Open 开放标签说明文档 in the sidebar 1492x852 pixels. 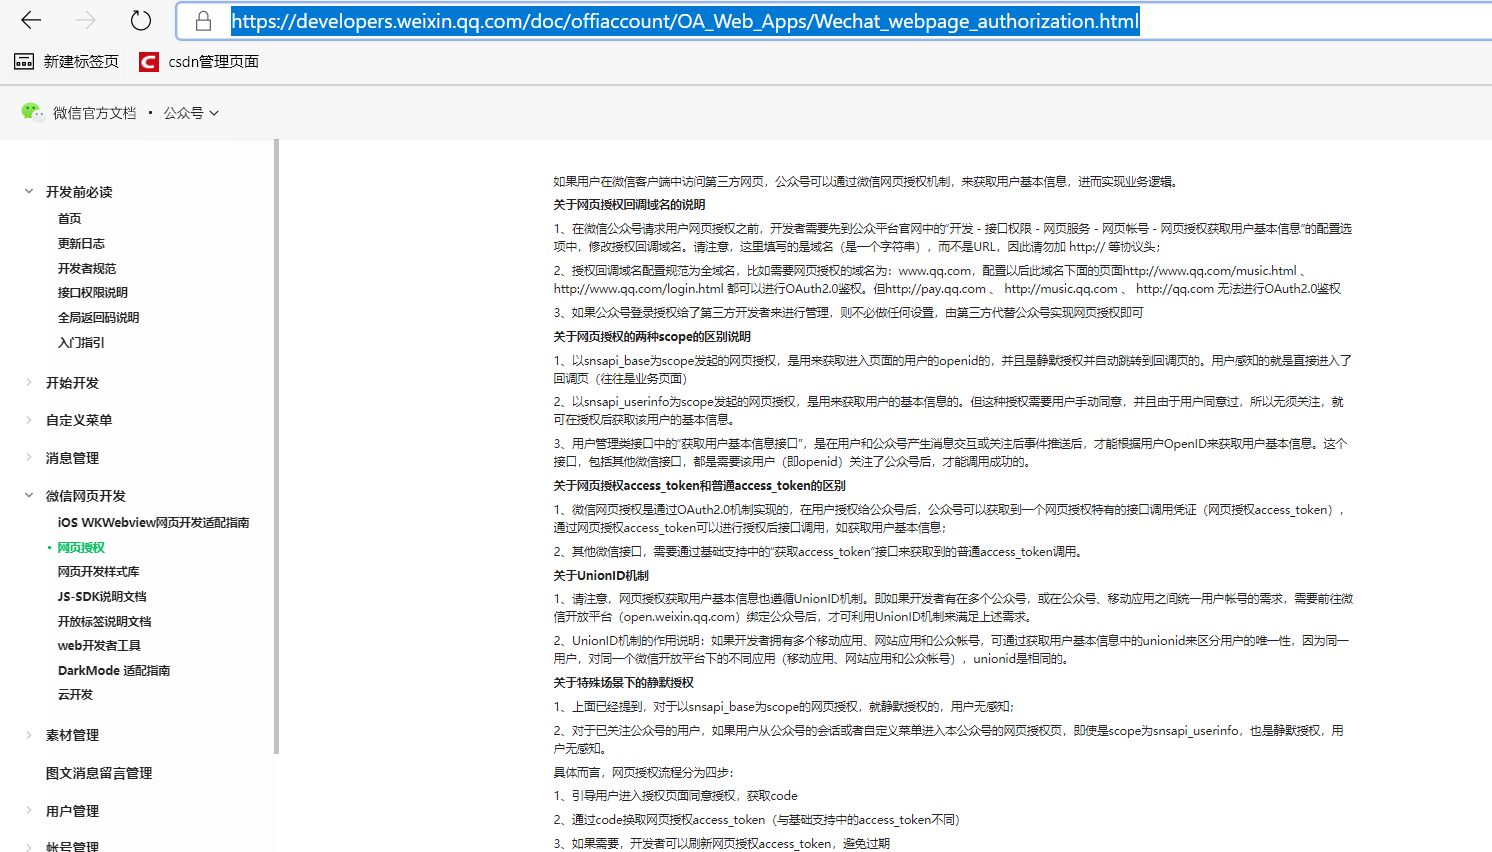click(x=104, y=622)
